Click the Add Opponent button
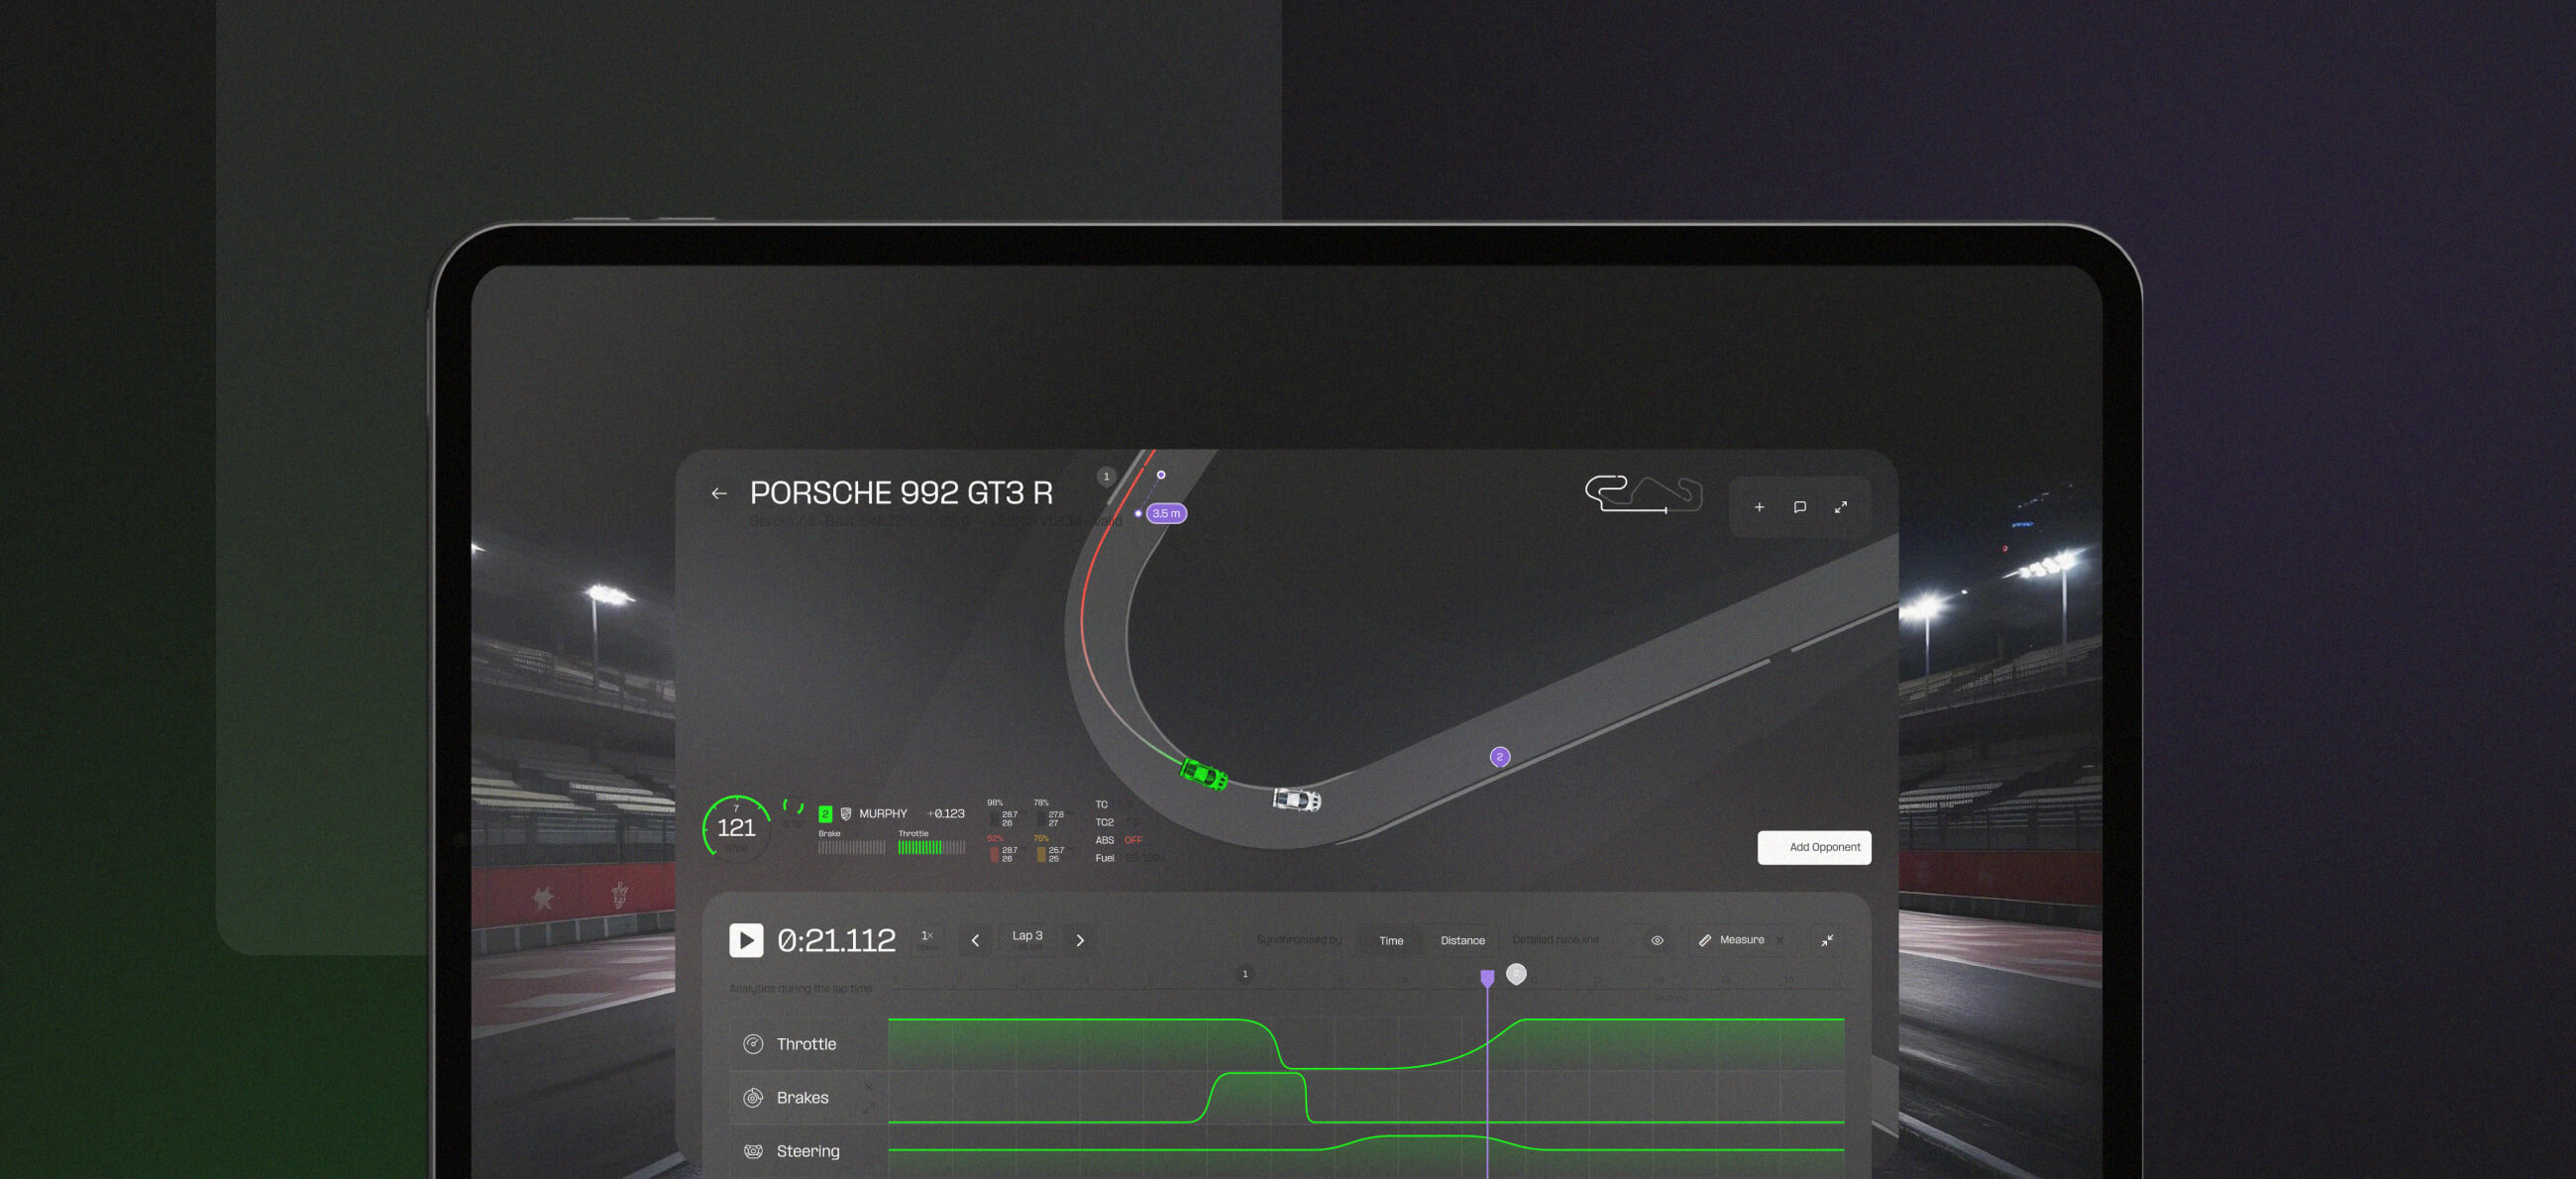The image size is (2576, 1179). [1814, 847]
